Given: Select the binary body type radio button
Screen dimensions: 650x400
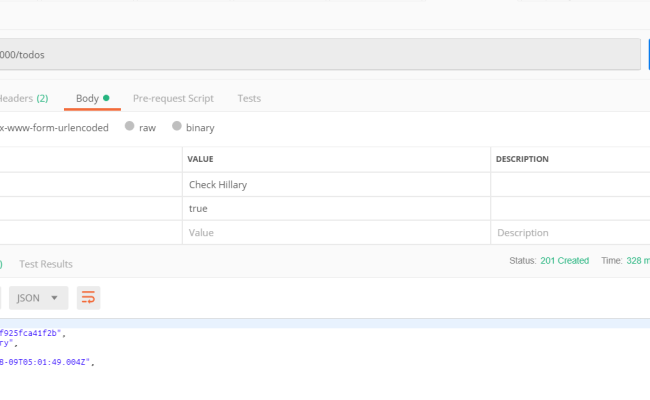Looking at the screenshot, I should coord(177,126).
